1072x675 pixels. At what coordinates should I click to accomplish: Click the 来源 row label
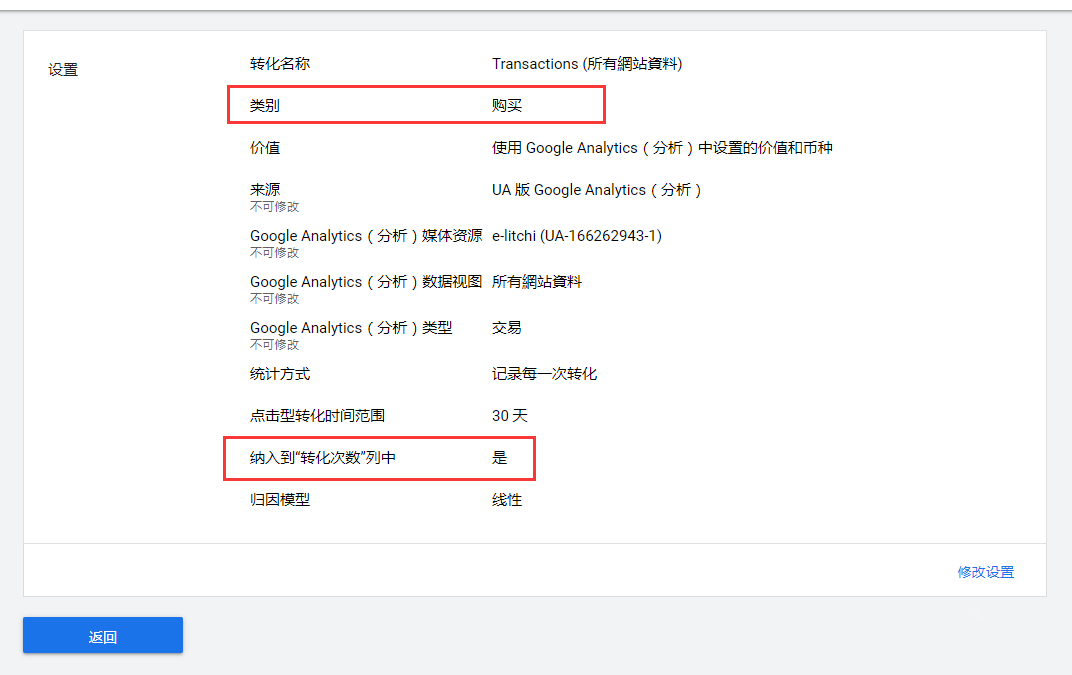265,190
